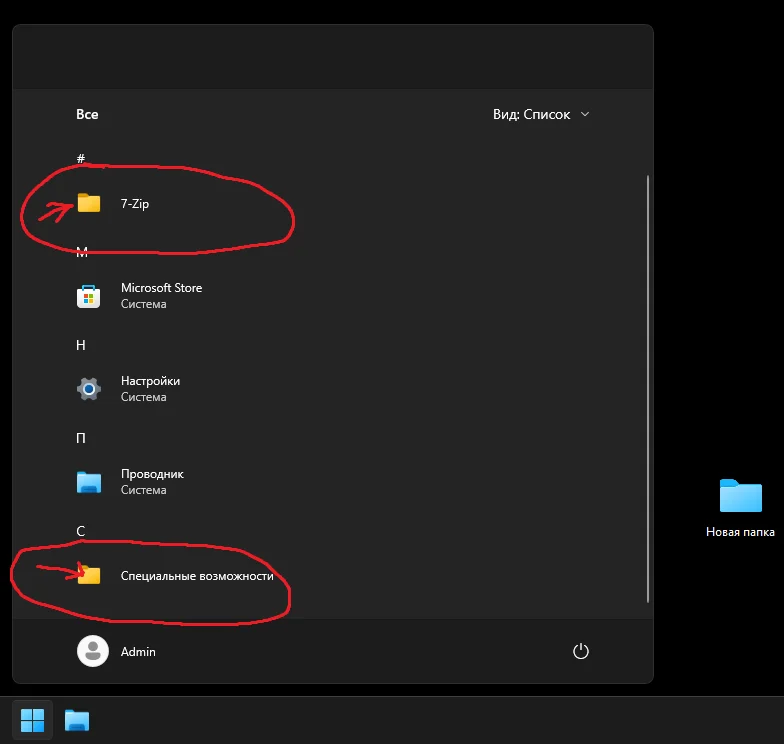Click the # section letter header
The height and width of the screenshot is (744, 784).
coord(81,158)
